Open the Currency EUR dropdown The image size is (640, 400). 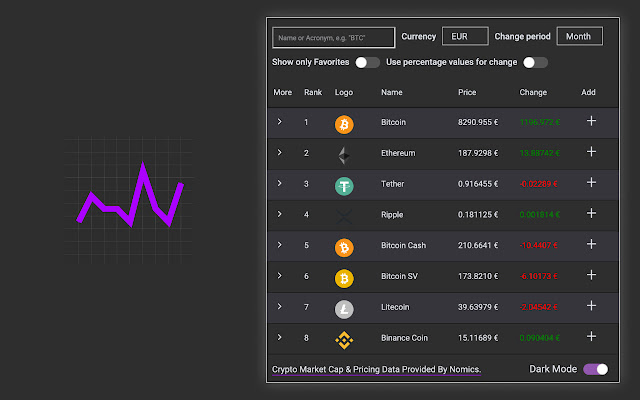[465, 36]
